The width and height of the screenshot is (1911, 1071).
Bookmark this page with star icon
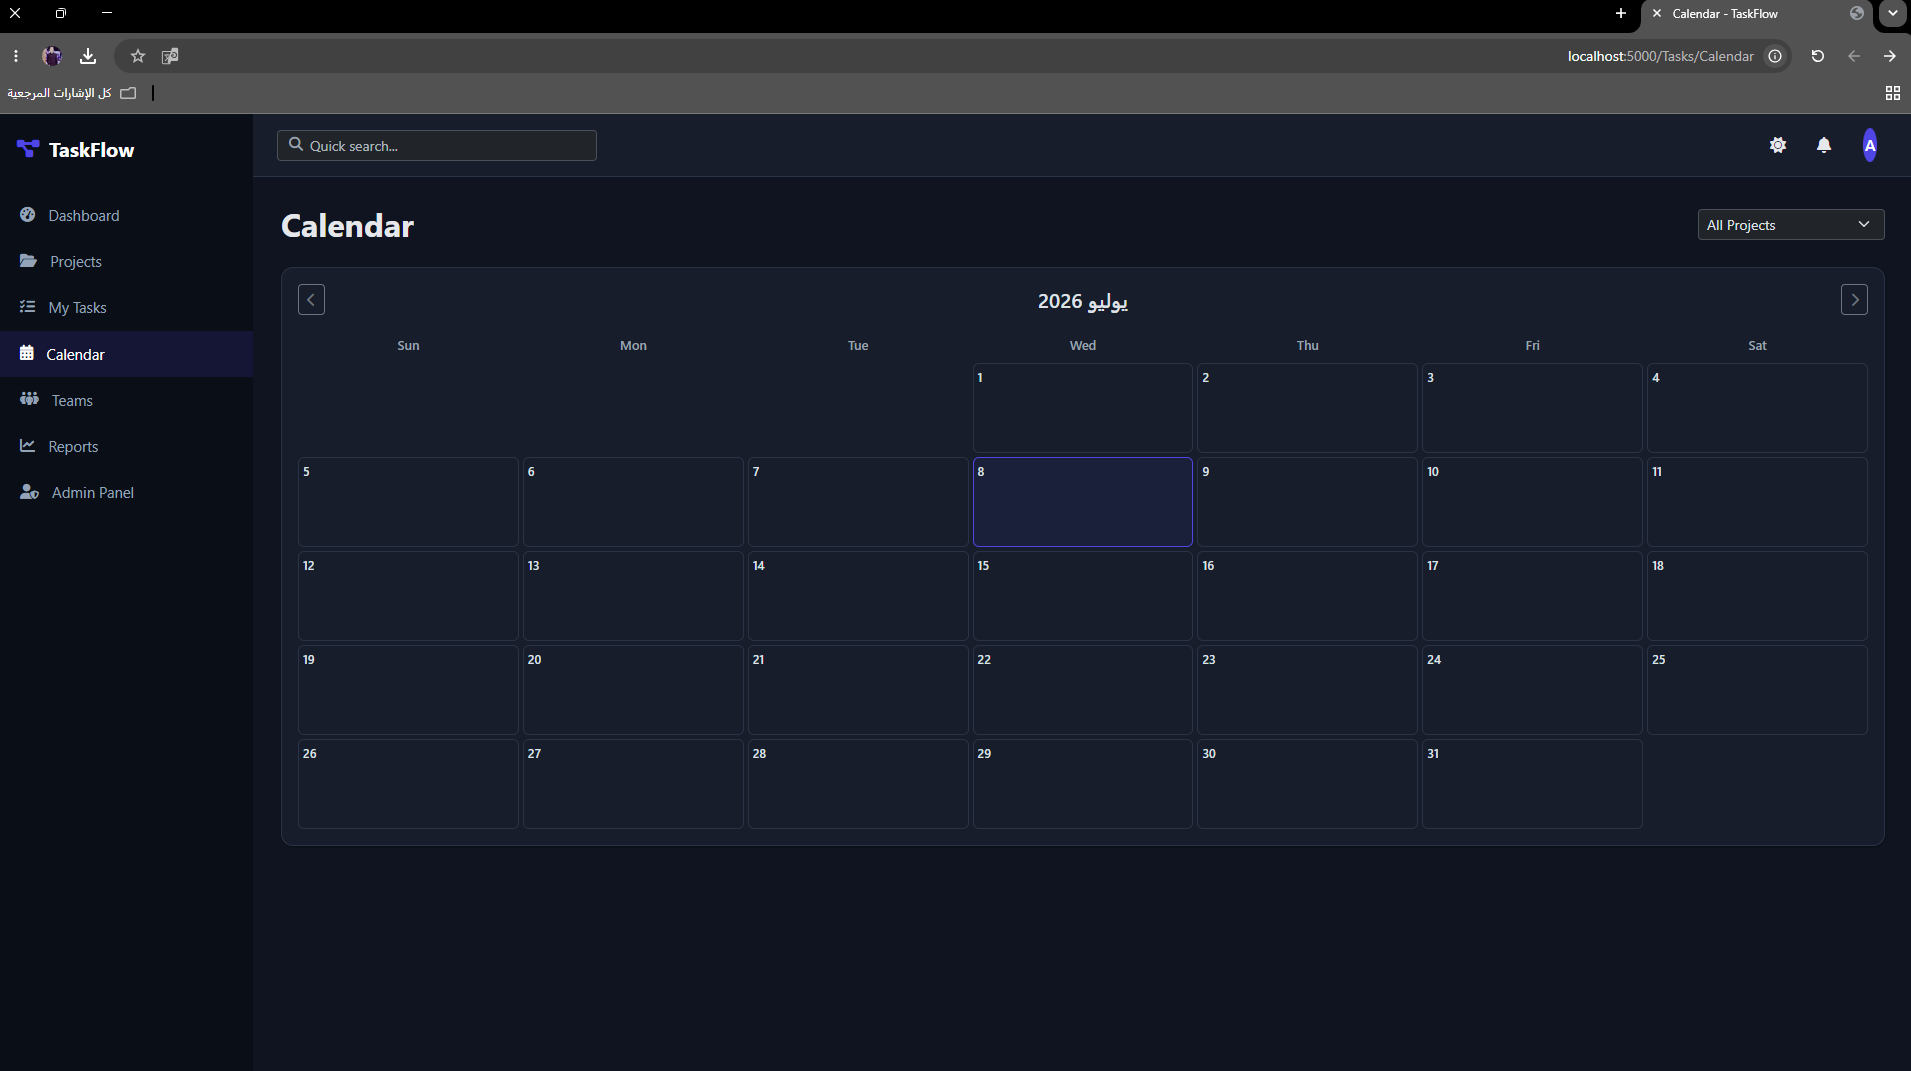pos(138,56)
